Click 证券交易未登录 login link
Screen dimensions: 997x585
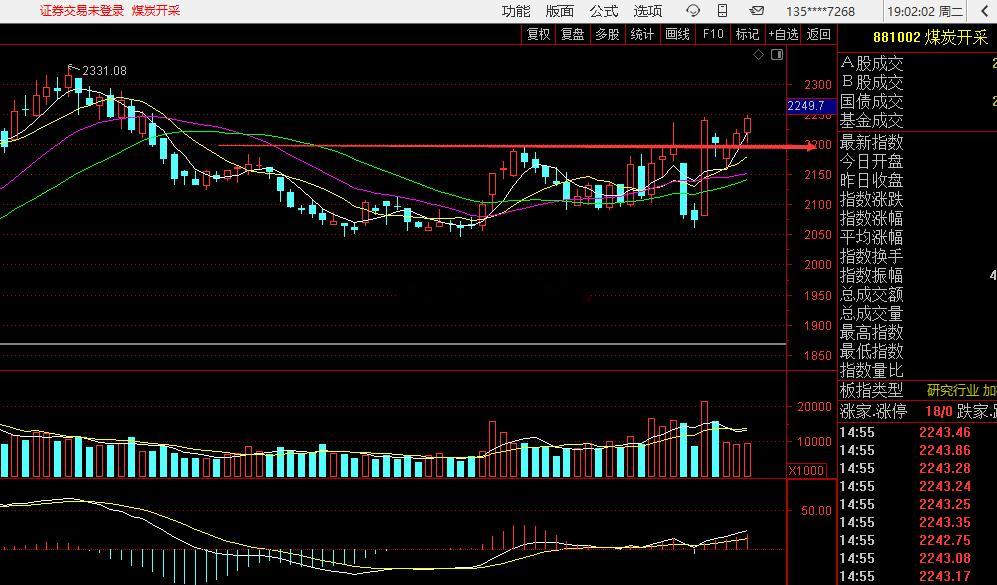(81, 11)
